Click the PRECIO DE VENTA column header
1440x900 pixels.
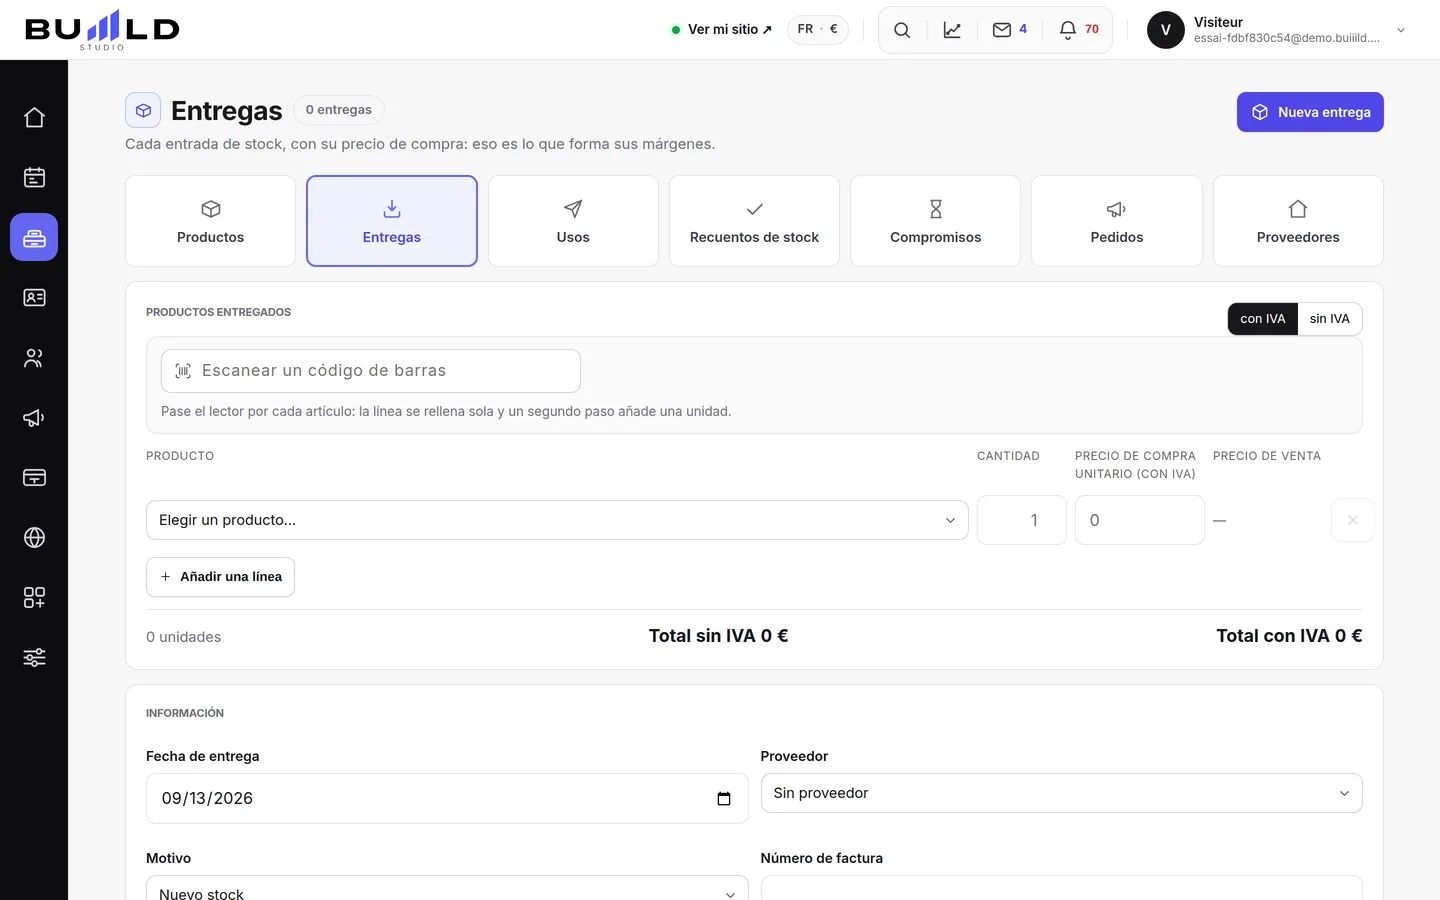tap(1267, 456)
